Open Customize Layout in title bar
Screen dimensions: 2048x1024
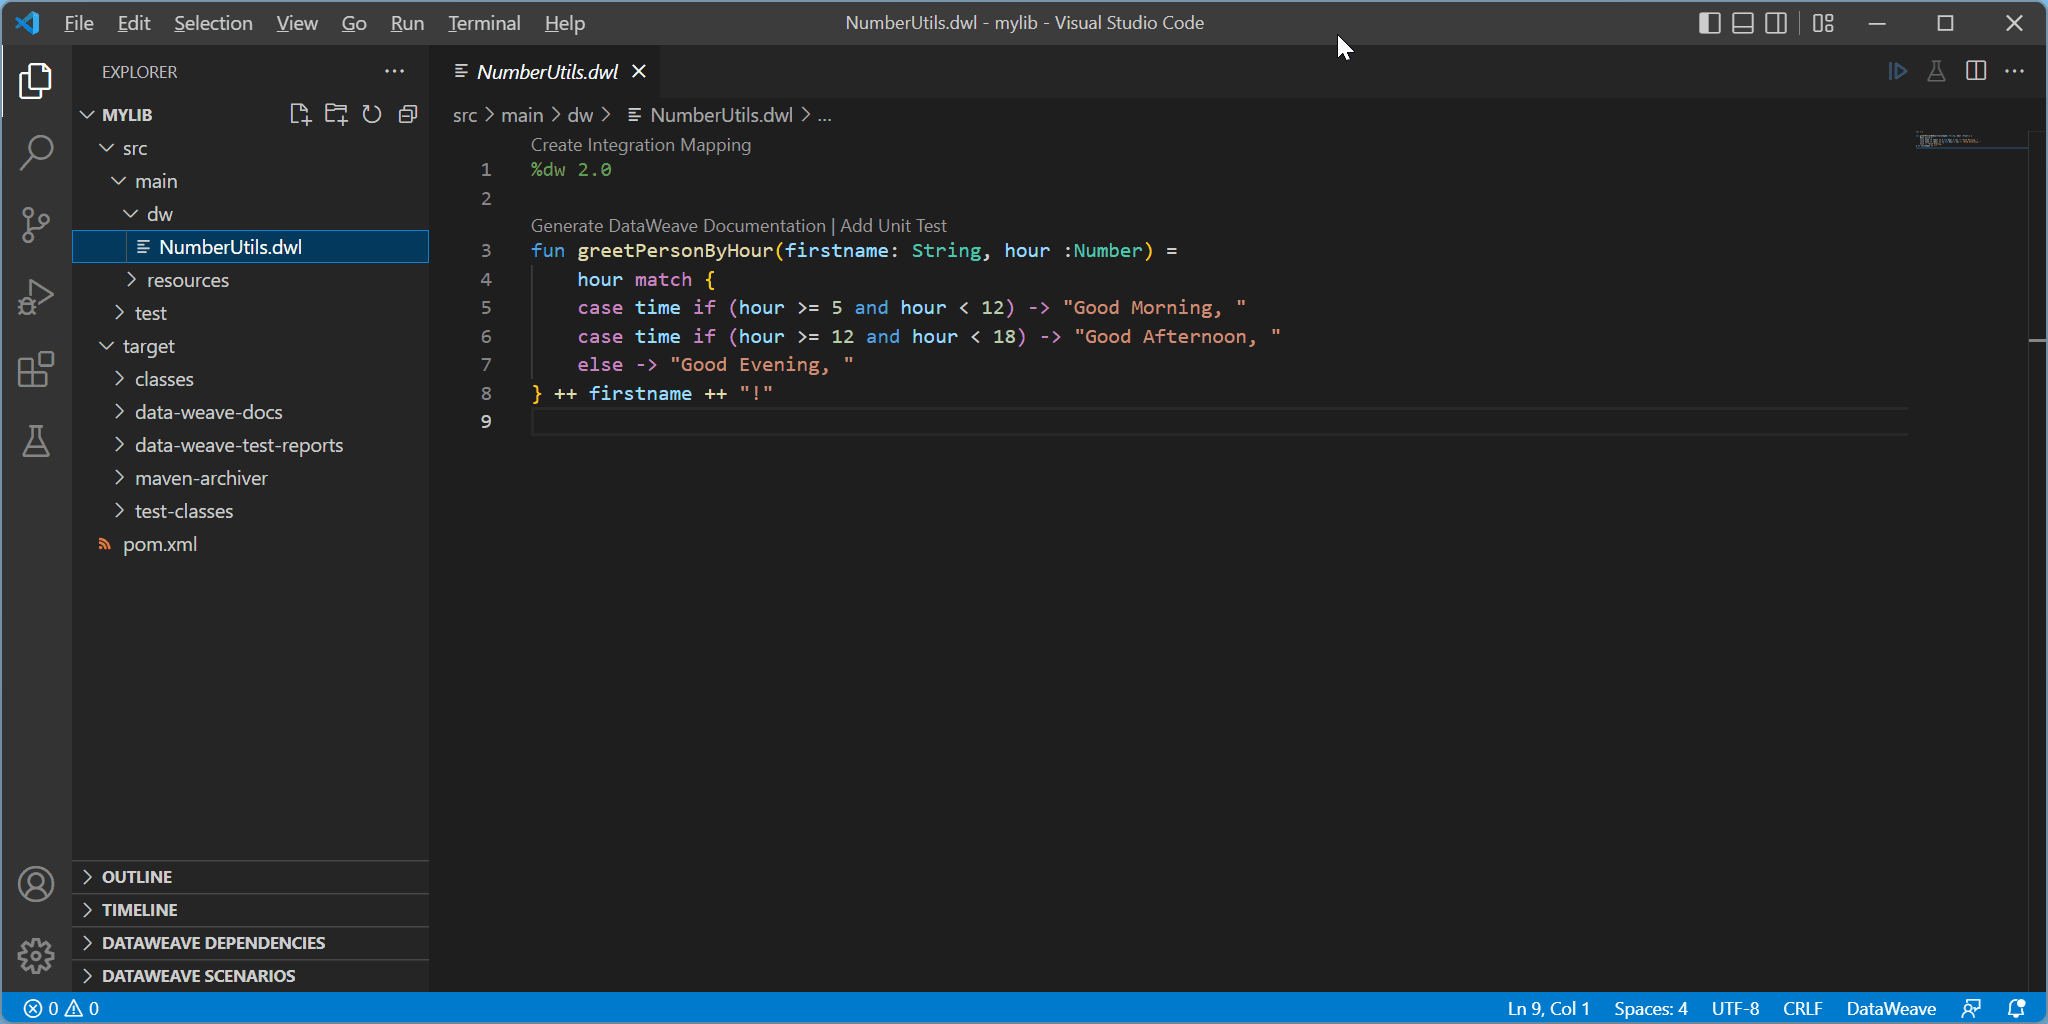[x=1823, y=23]
